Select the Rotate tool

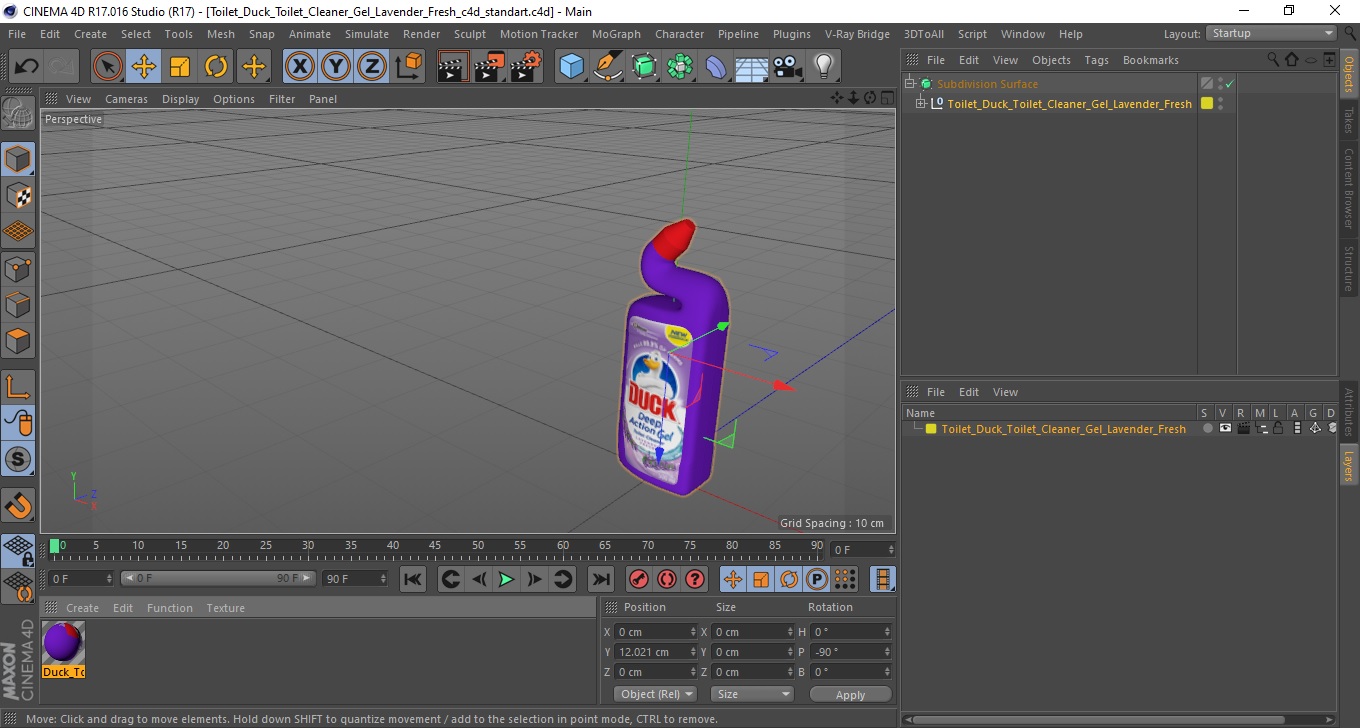tap(216, 67)
